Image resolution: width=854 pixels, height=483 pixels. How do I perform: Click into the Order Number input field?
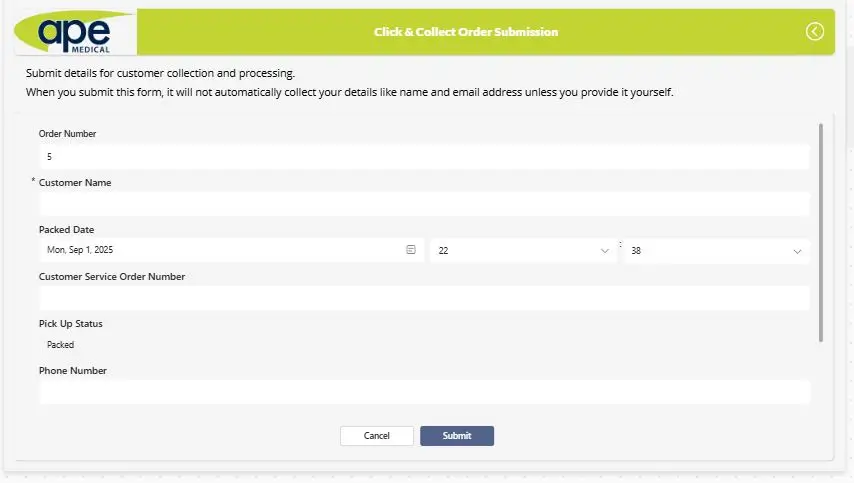(424, 157)
